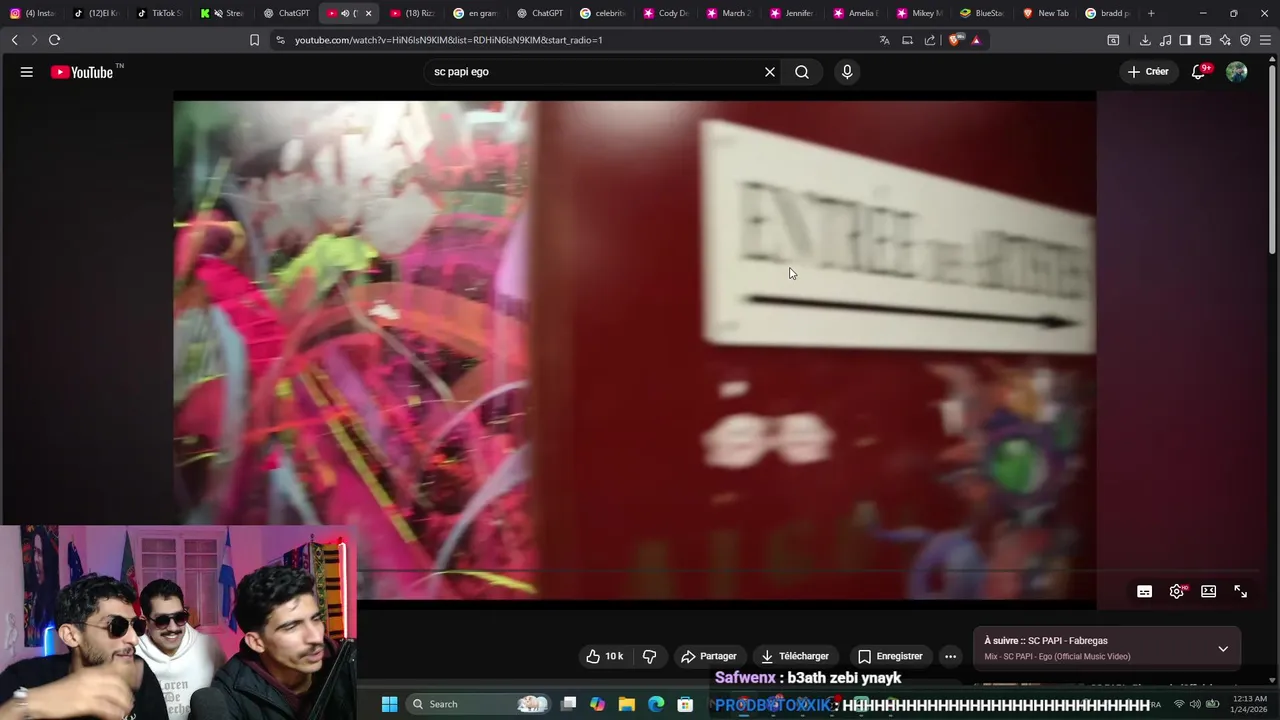
Task: Show browser downloads
Action: 1145,40
